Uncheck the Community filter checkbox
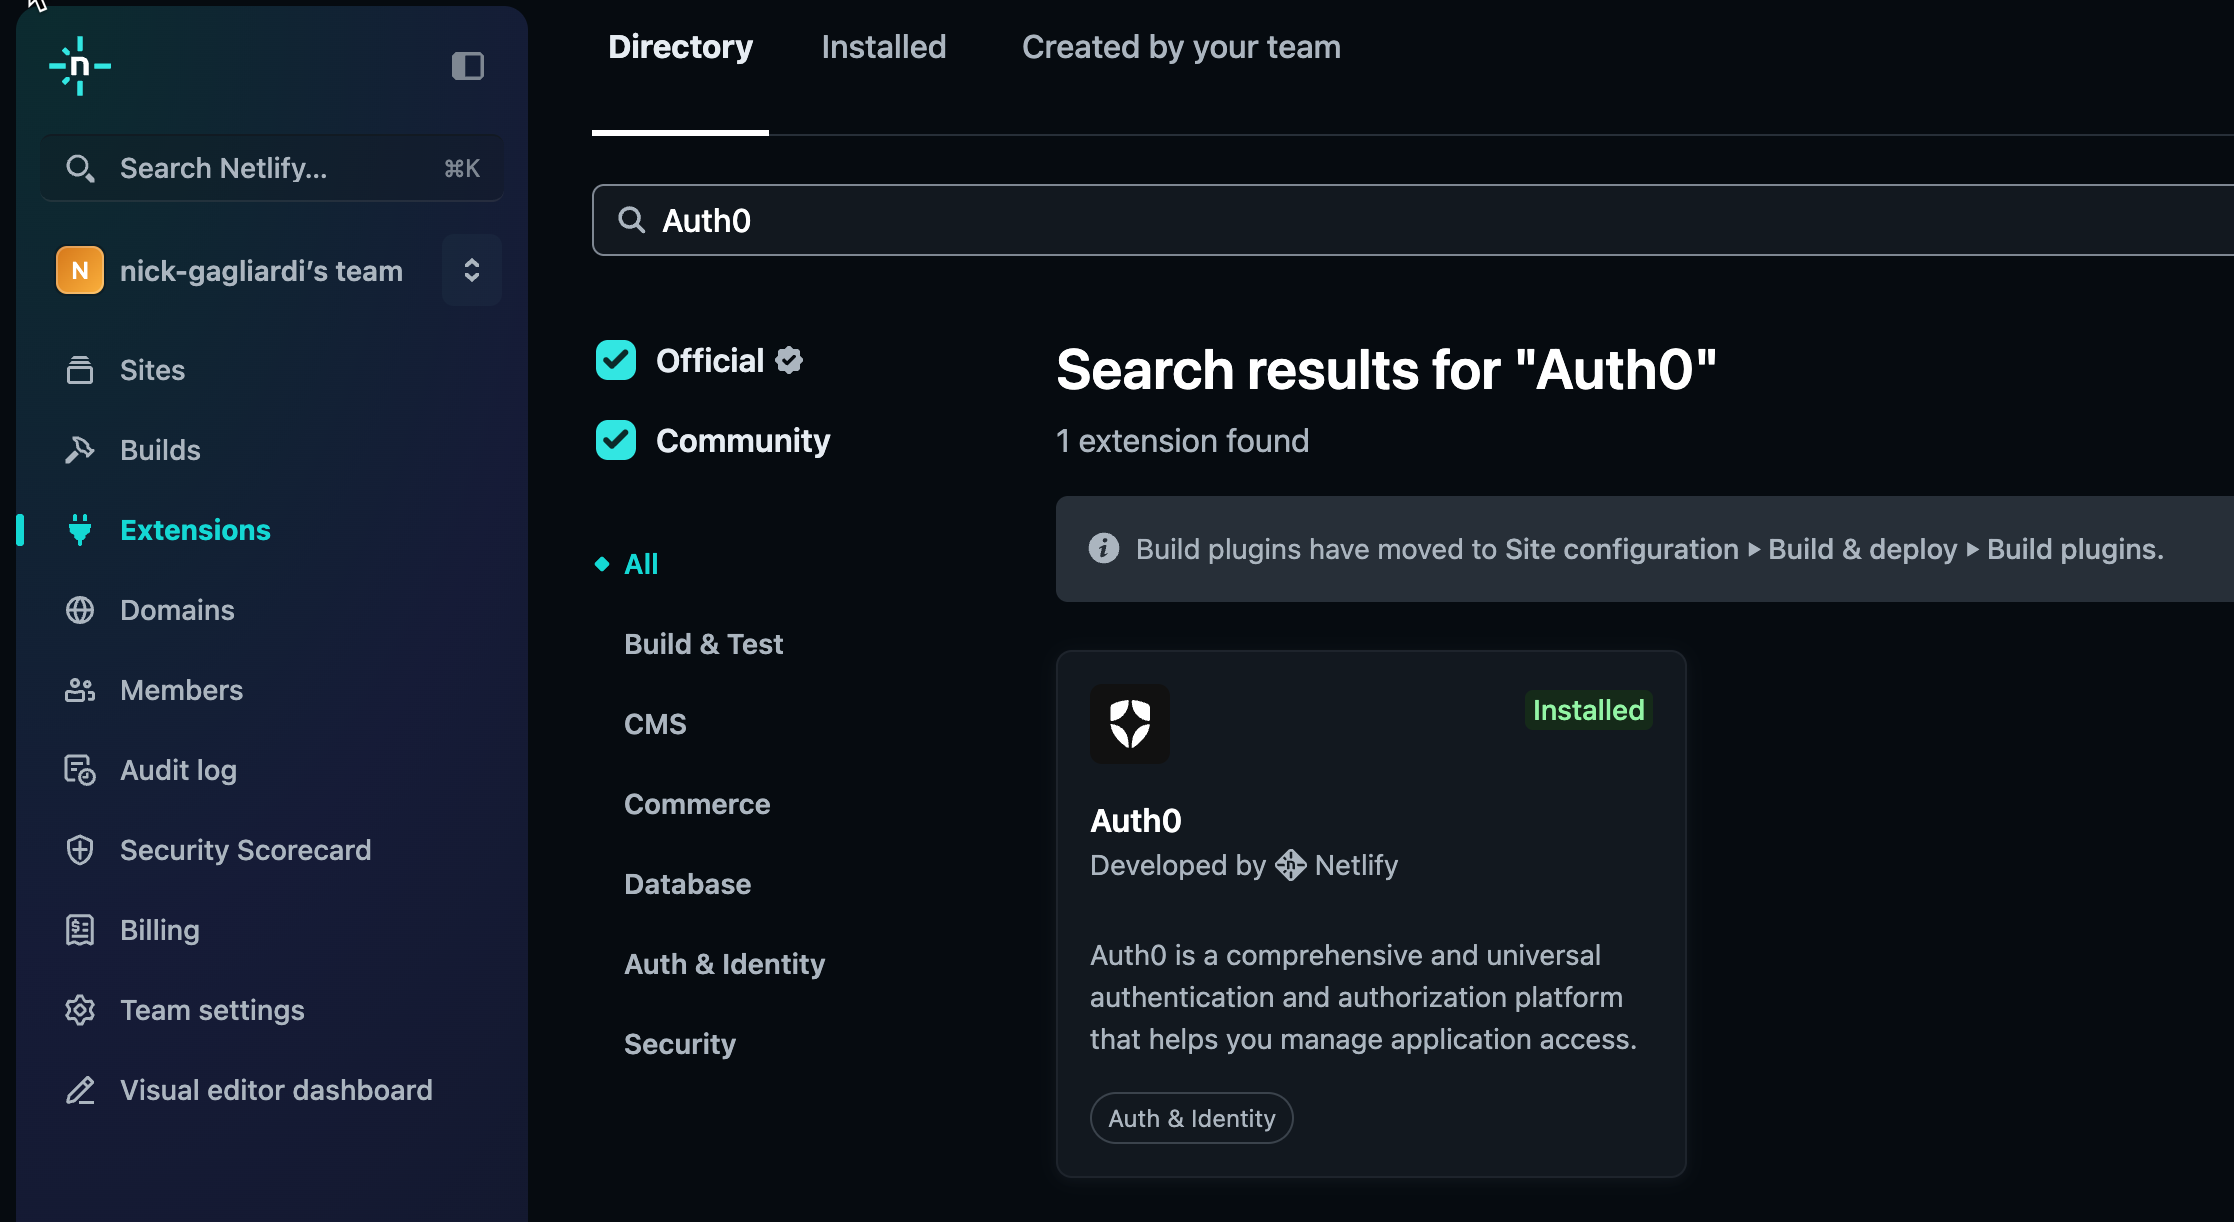The image size is (2234, 1222). (616, 440)
